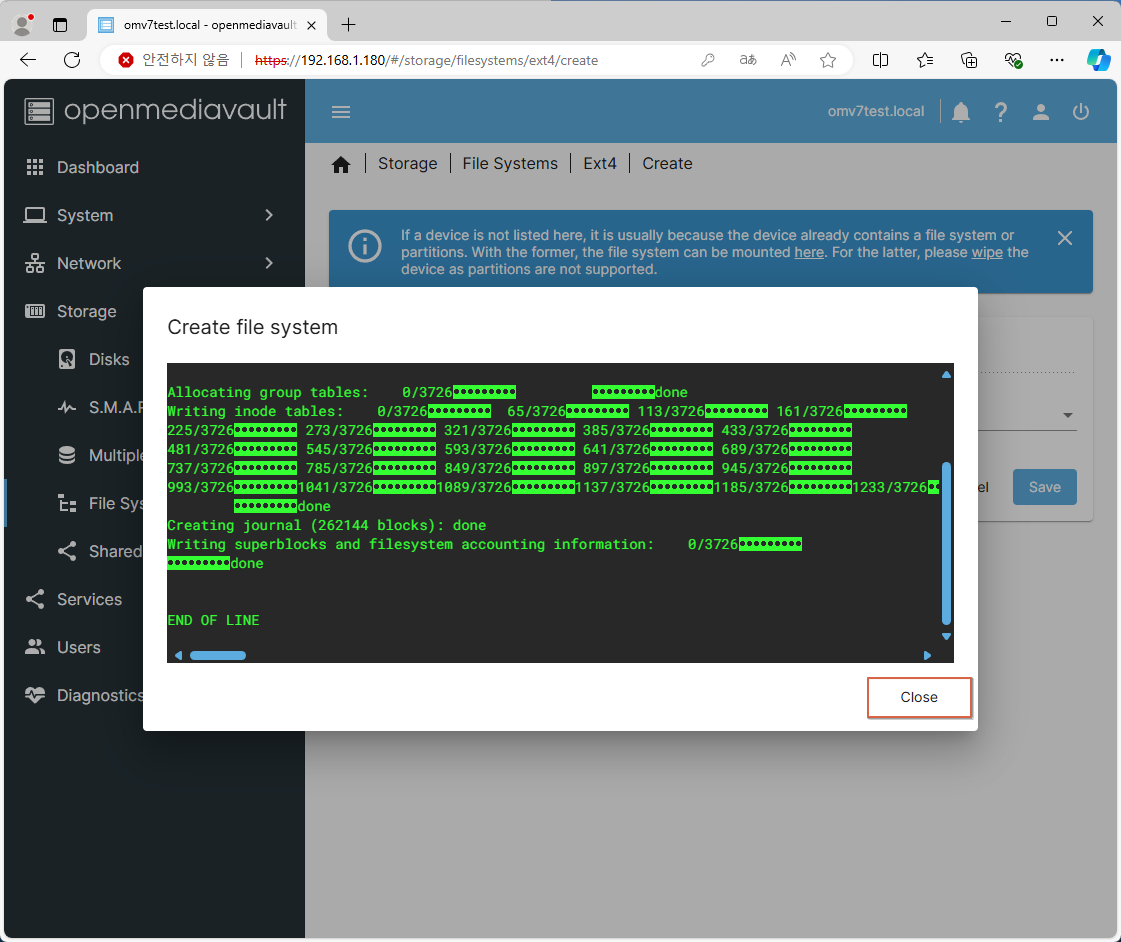The width and height of the screenshot is (1121, 942).
Task: Open the Storage menu item
Action: 87,312
